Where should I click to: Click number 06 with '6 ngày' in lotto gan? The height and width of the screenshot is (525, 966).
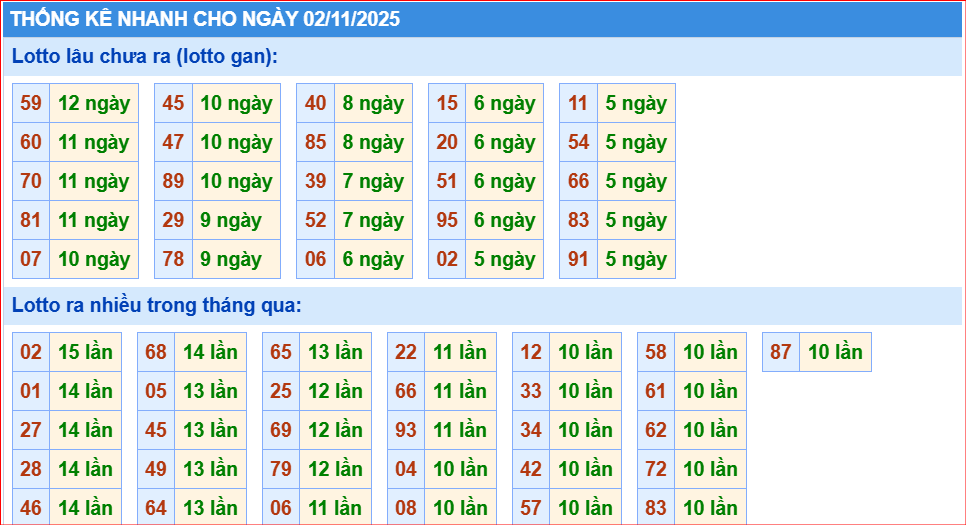[315, 259]
